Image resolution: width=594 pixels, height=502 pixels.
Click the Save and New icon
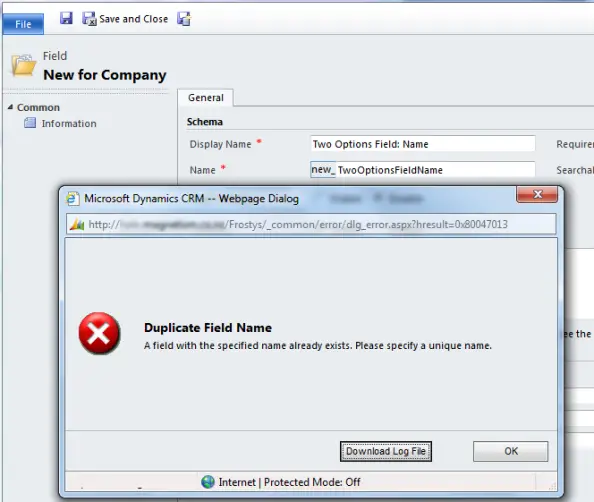pos(184,19)
